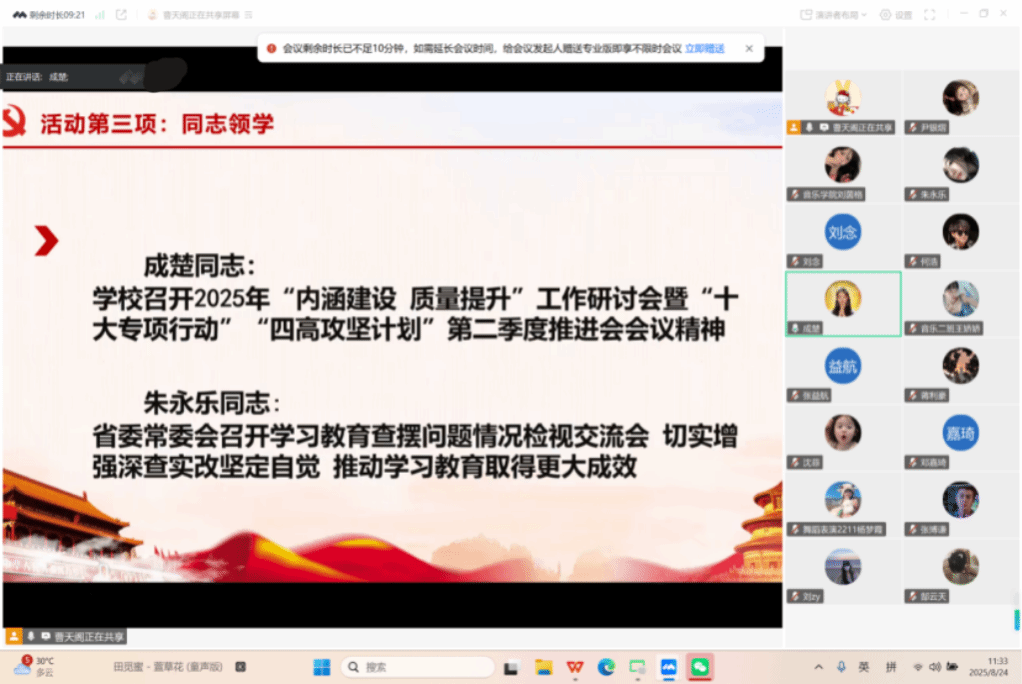Open the Windows Start menu

click(x=322, y=667)
